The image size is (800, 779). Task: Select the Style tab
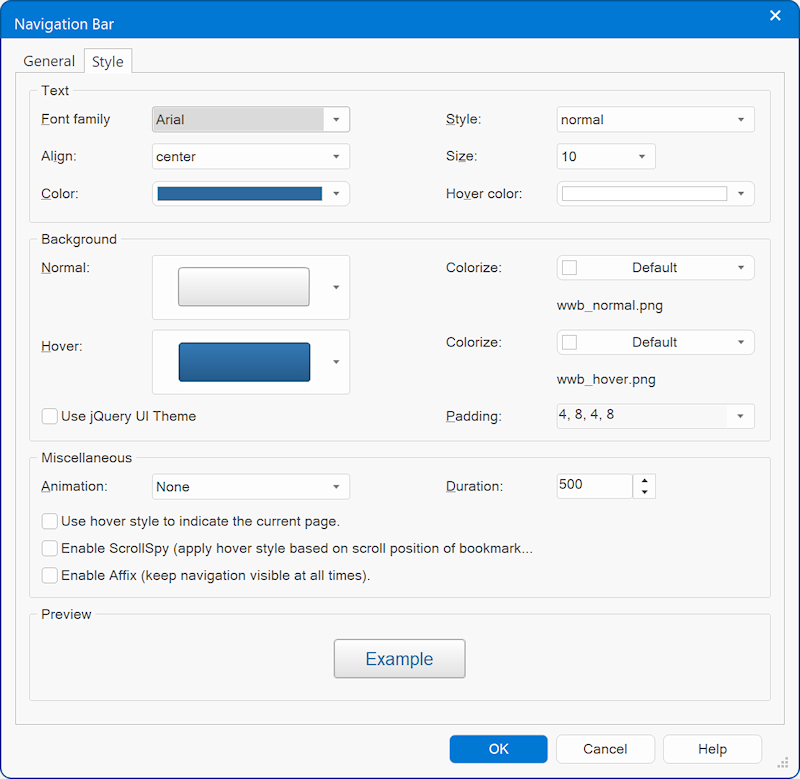108,61
